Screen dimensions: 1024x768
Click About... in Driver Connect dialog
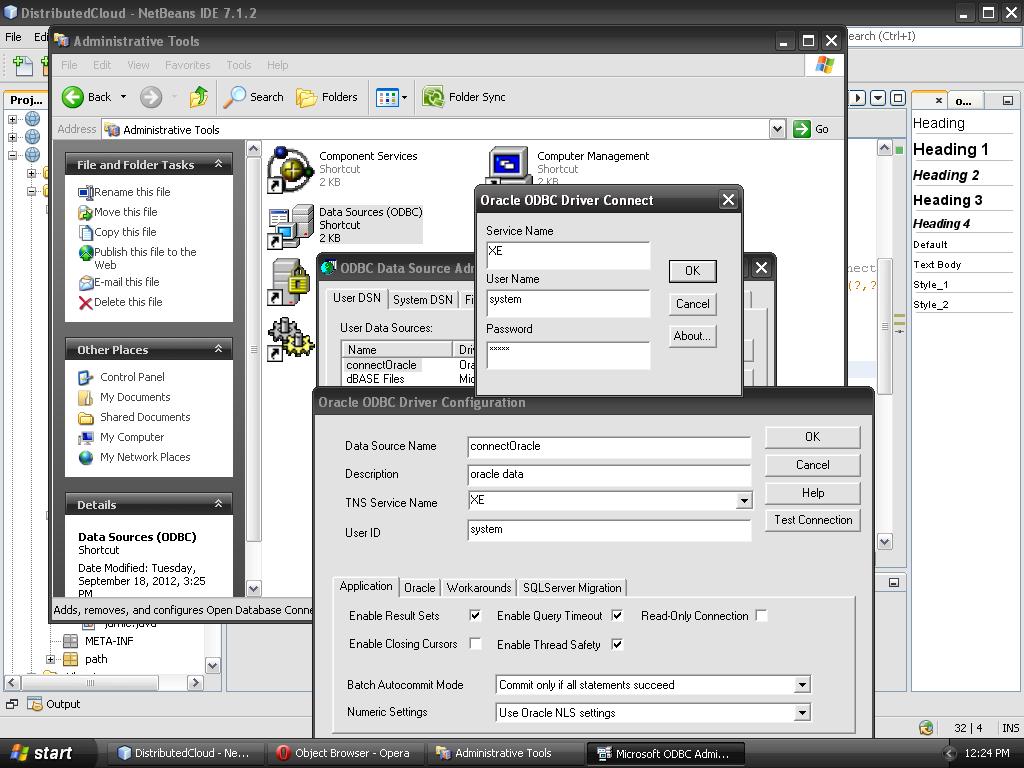click(x=692, y=336)
